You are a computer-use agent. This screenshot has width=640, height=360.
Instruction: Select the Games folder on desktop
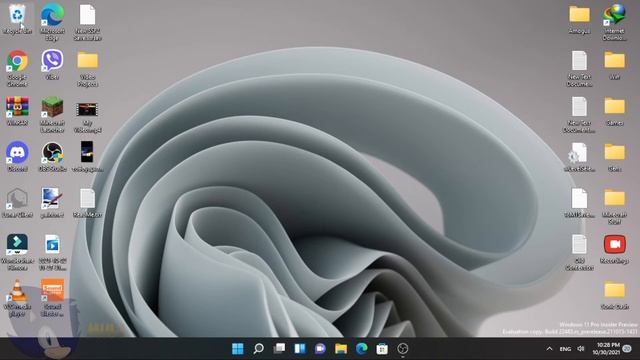tap(614, 110)
